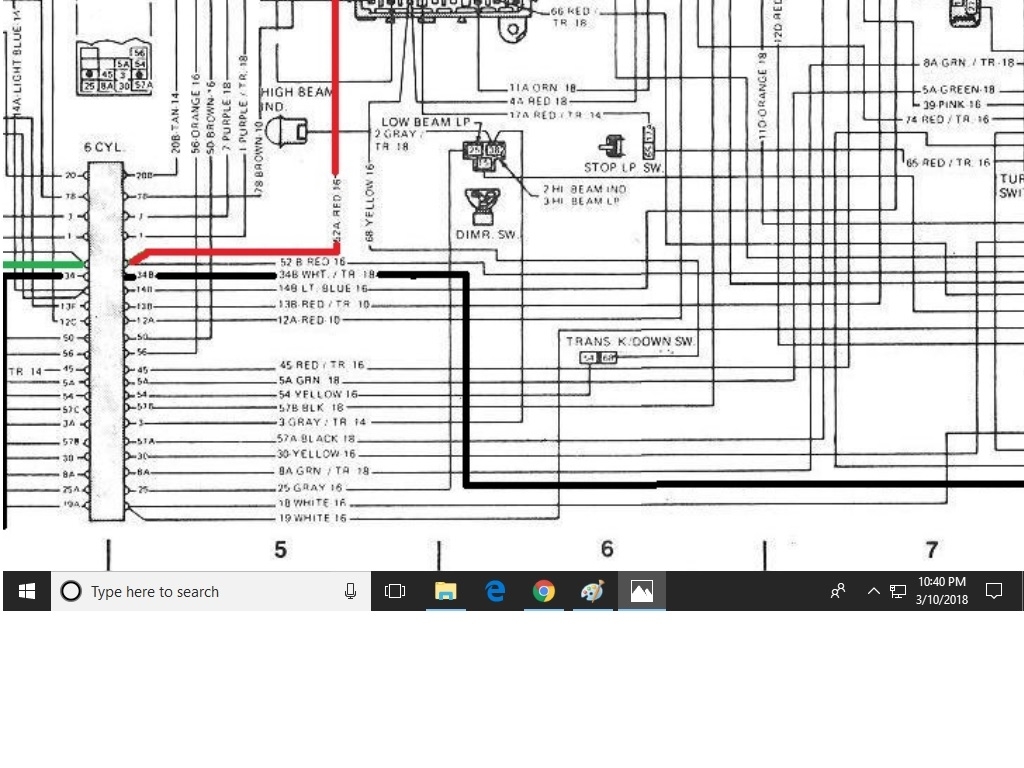The image size is (1024, 768).
Task: Click the 30 YELLOW 16 wire label
Action: point(317,454)
